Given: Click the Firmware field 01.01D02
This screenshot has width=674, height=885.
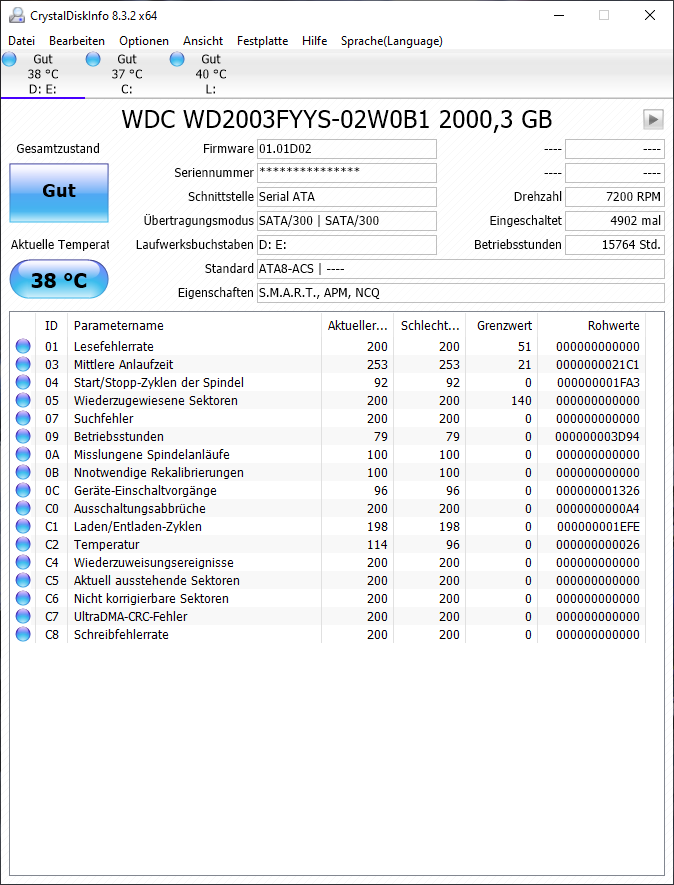Looking at the screenshot, I should 347,149.
